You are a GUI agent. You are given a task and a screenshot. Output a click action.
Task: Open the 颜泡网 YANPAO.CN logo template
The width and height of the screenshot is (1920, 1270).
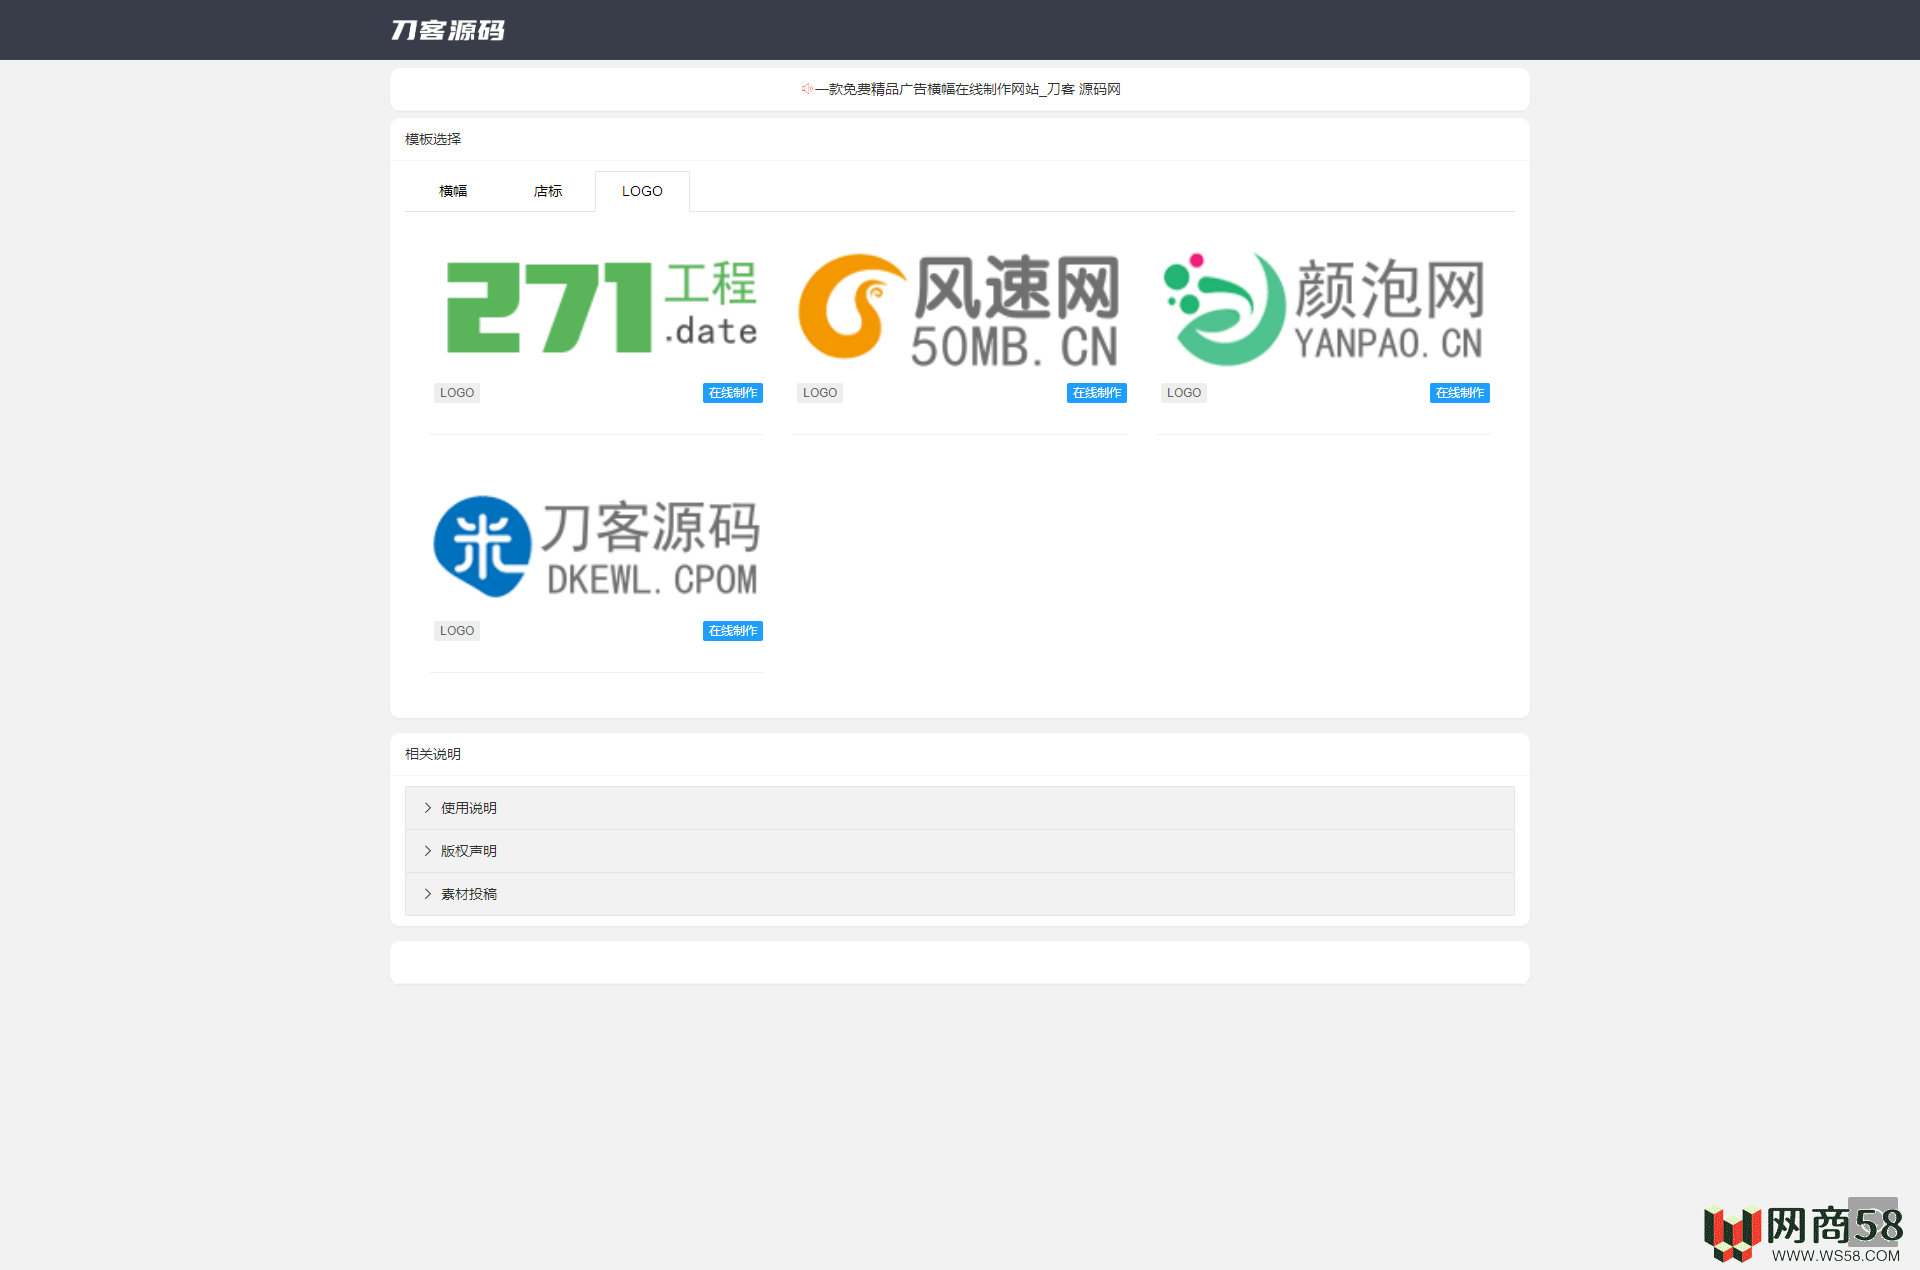[x=1323, y=307]
